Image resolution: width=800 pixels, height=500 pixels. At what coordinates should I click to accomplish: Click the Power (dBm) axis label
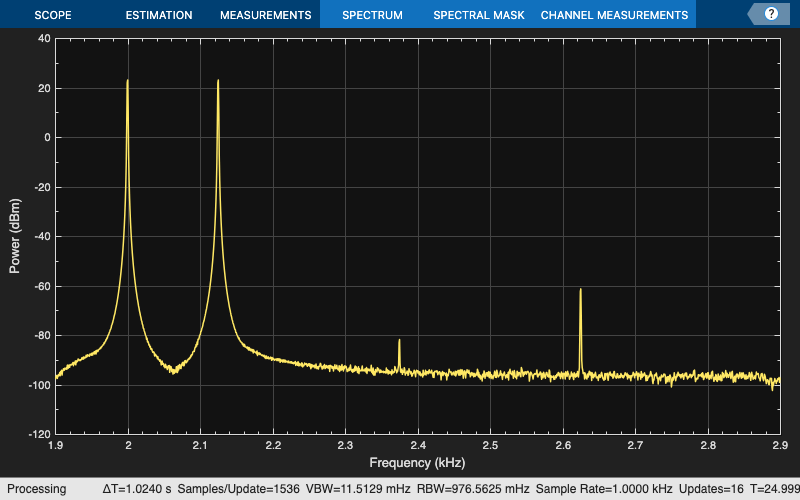15,236
